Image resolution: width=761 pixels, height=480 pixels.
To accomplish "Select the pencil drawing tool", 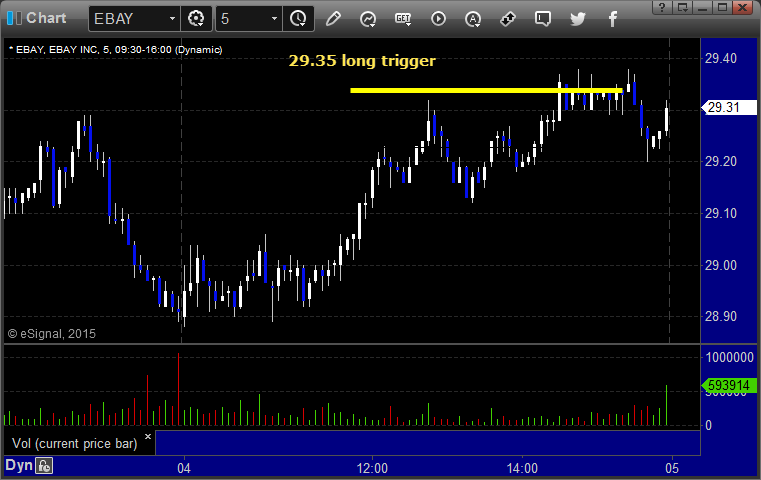I will point(333,18).
